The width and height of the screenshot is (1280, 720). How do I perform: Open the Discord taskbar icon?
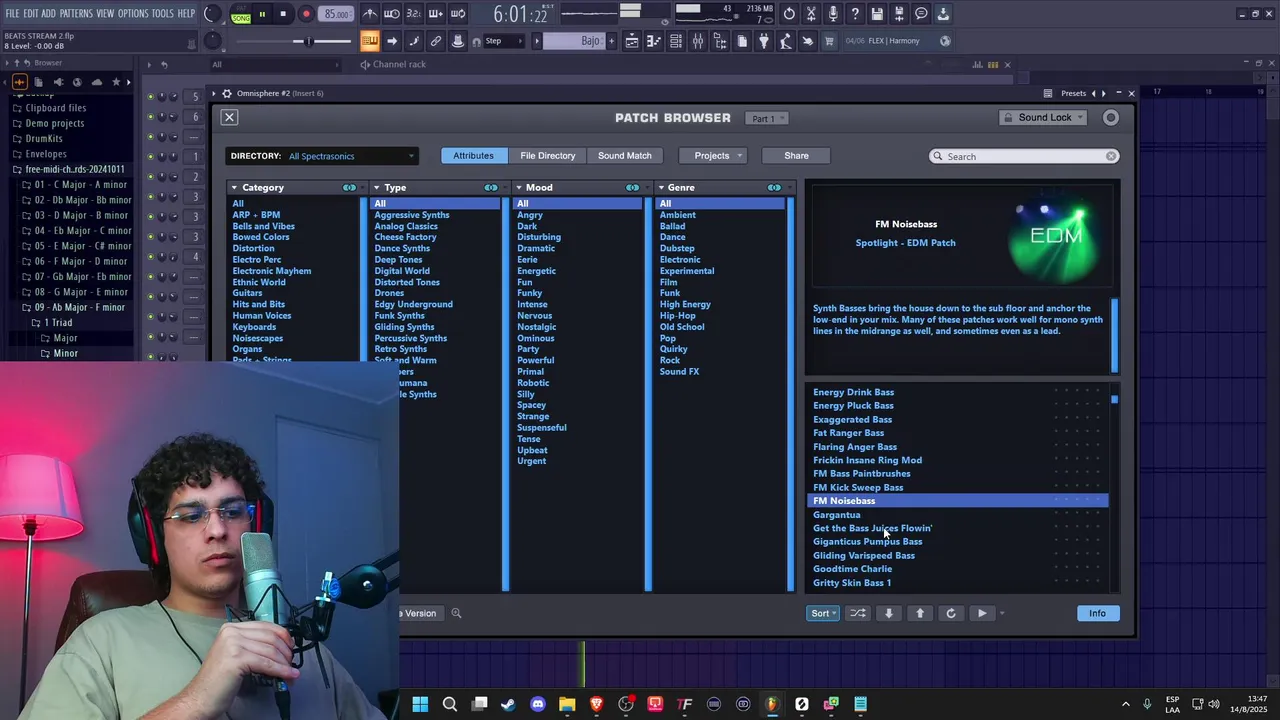point(538,704)
